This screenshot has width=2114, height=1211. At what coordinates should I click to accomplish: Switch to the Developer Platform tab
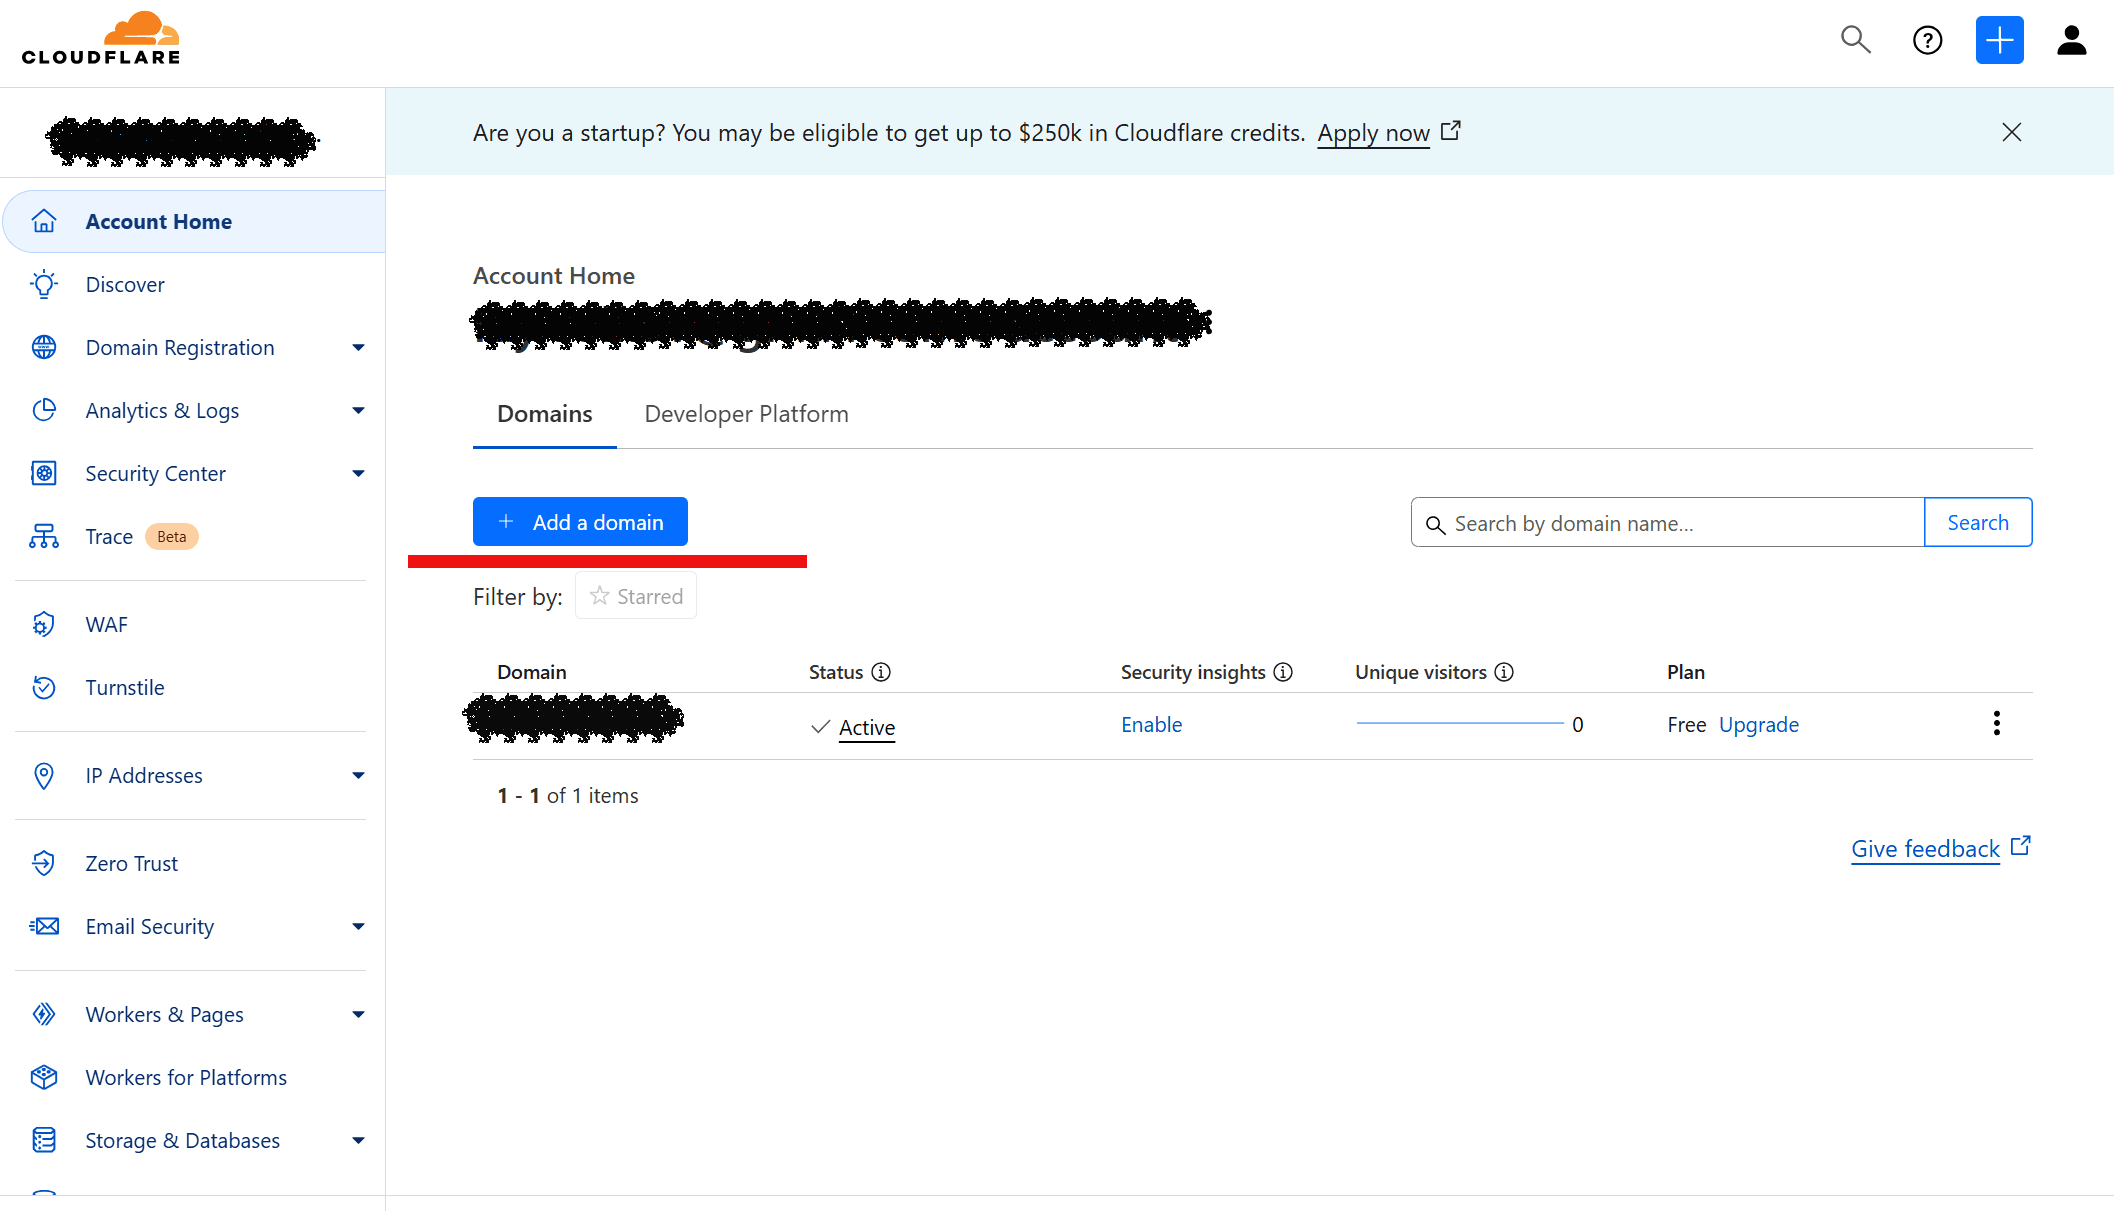[x=746, y=414]
